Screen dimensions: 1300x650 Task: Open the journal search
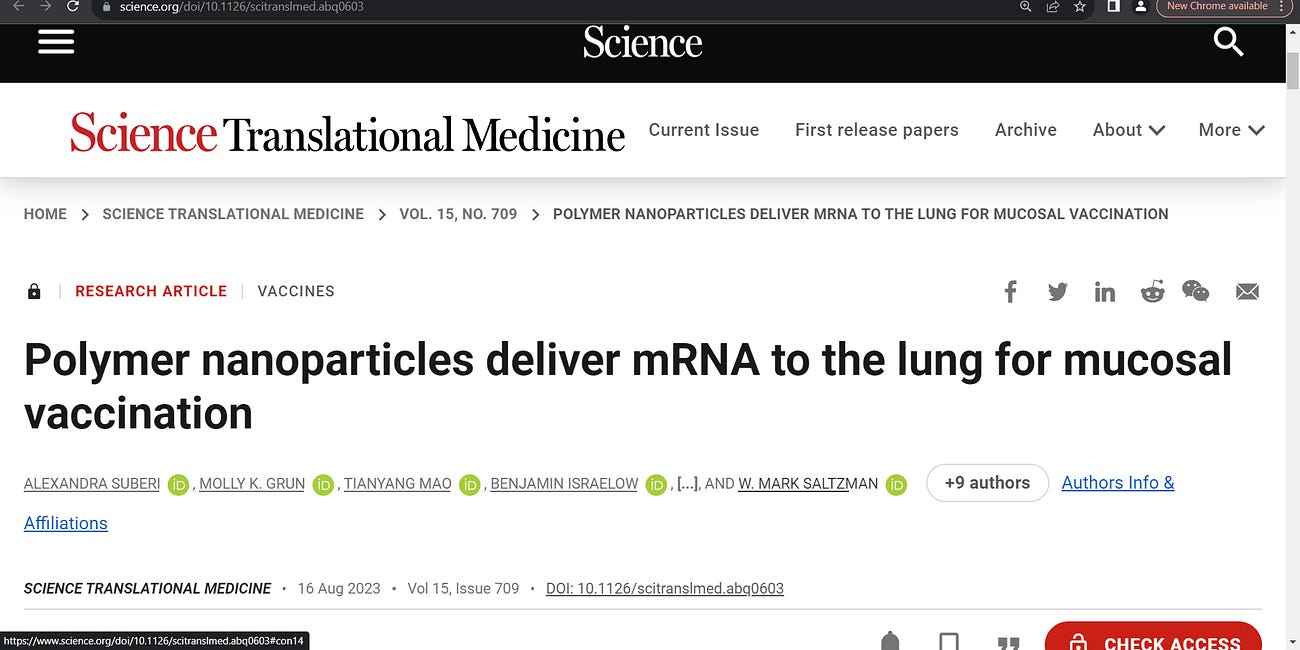(1228, 42)
